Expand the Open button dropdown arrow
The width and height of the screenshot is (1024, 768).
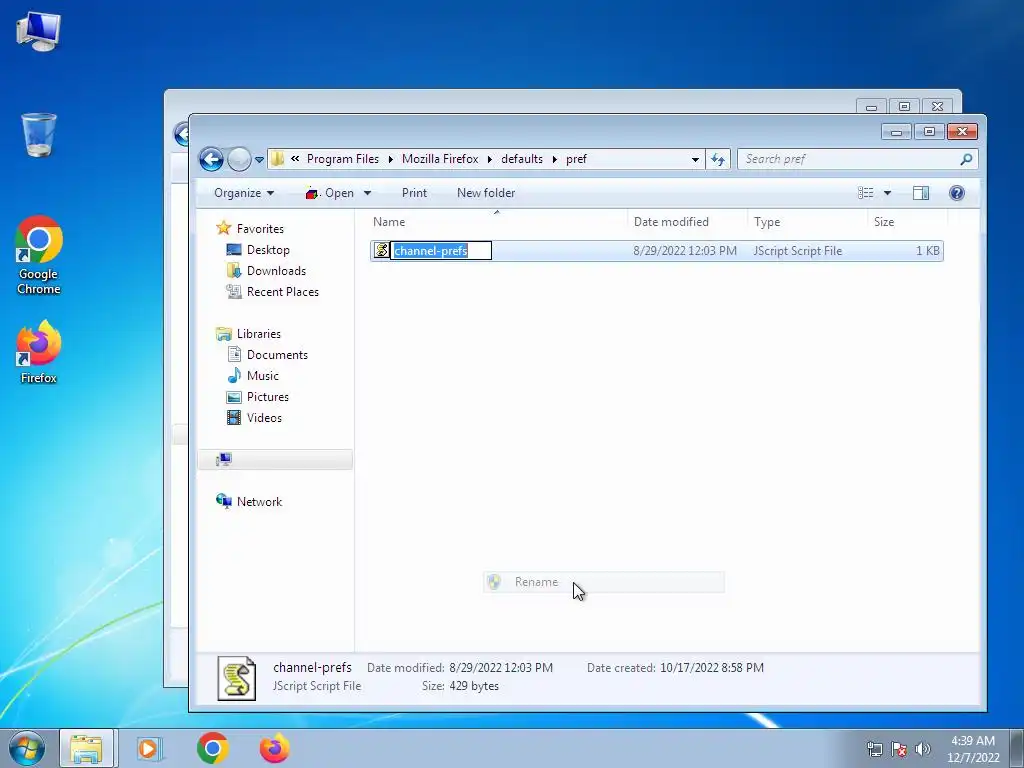(x=367, y=193)
